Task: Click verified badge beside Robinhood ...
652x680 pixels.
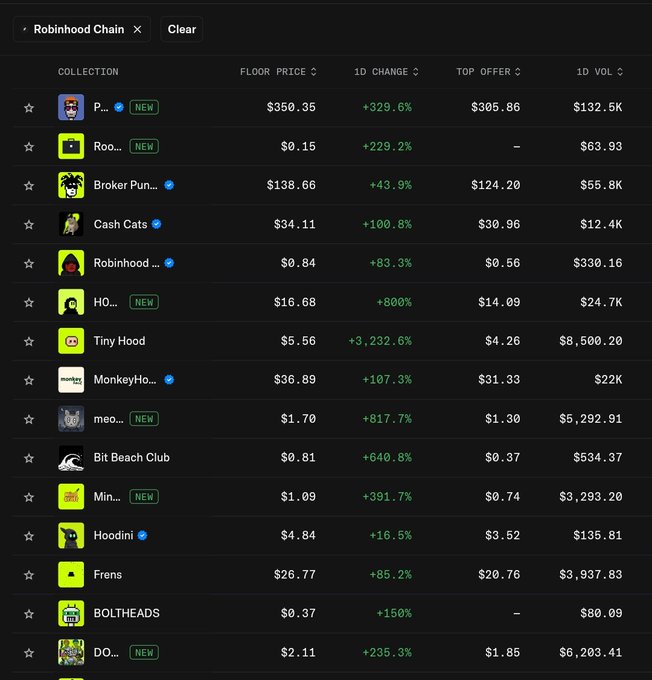Action: 169,263
